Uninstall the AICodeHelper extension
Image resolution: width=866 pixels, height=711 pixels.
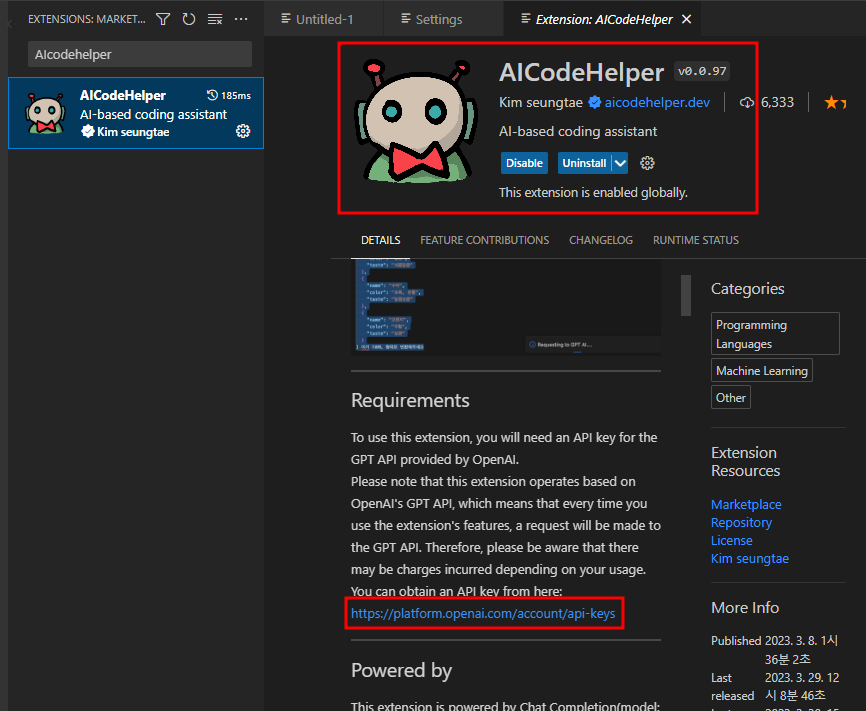point(584,163)
